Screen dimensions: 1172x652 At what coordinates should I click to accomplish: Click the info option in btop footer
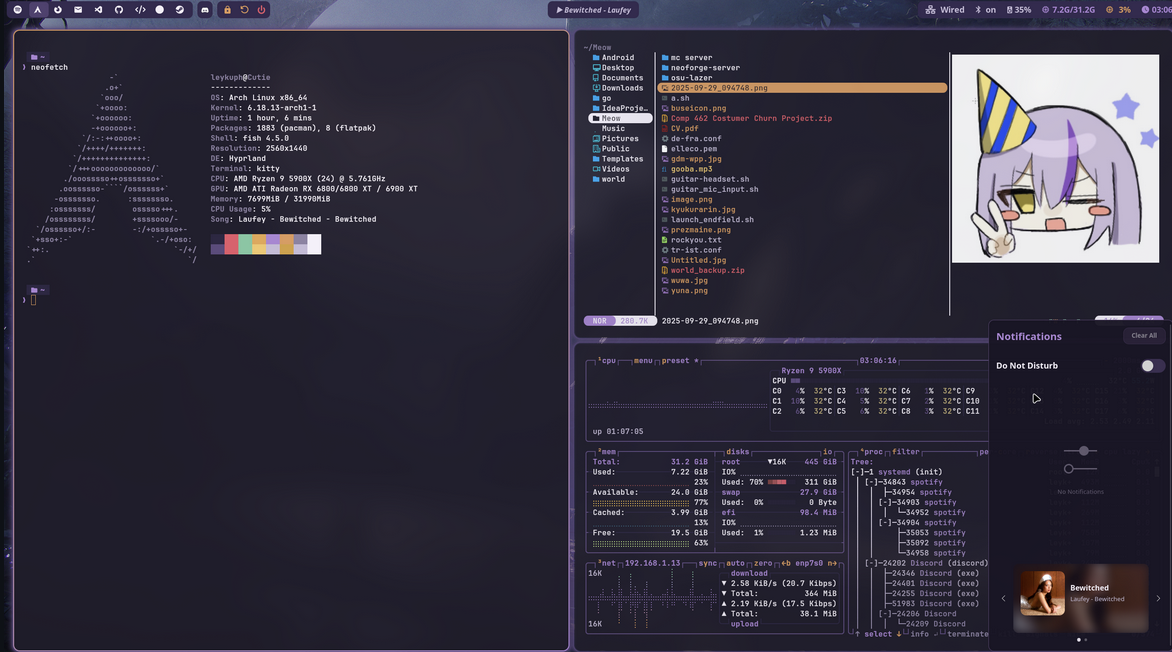point(919,634)
